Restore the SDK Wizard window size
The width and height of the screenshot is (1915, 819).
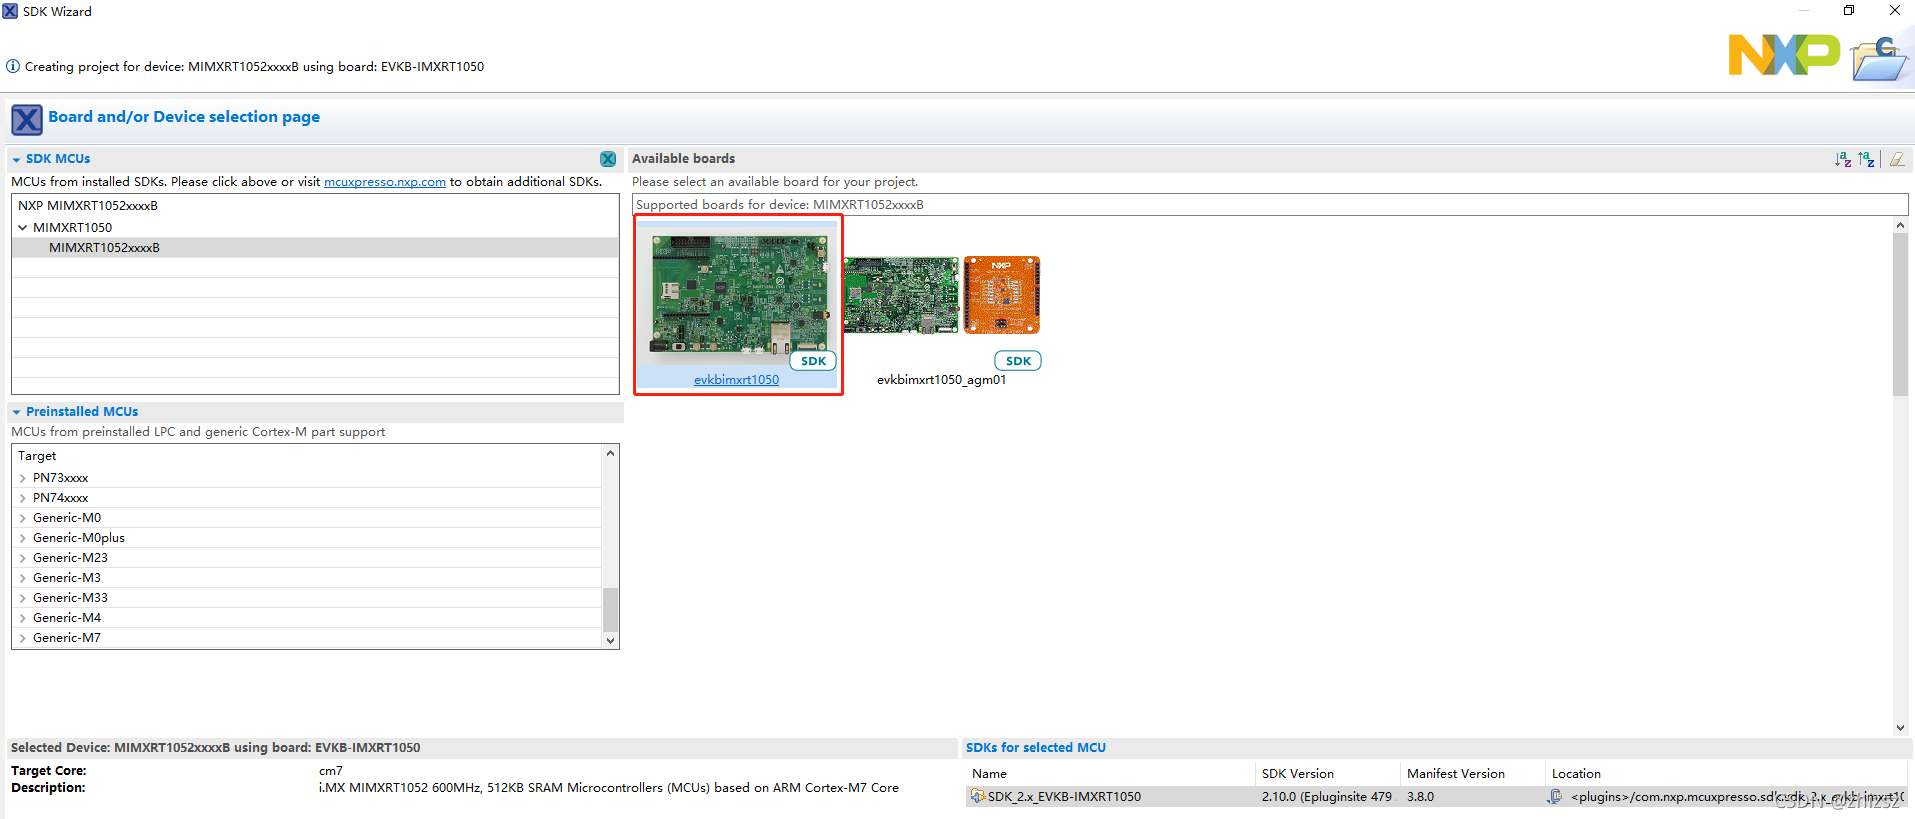point(1849,10)
